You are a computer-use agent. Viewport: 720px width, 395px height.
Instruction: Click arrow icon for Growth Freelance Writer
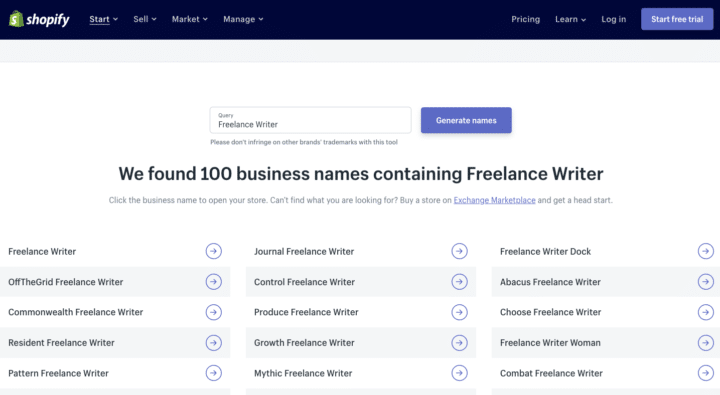(459, 343)
